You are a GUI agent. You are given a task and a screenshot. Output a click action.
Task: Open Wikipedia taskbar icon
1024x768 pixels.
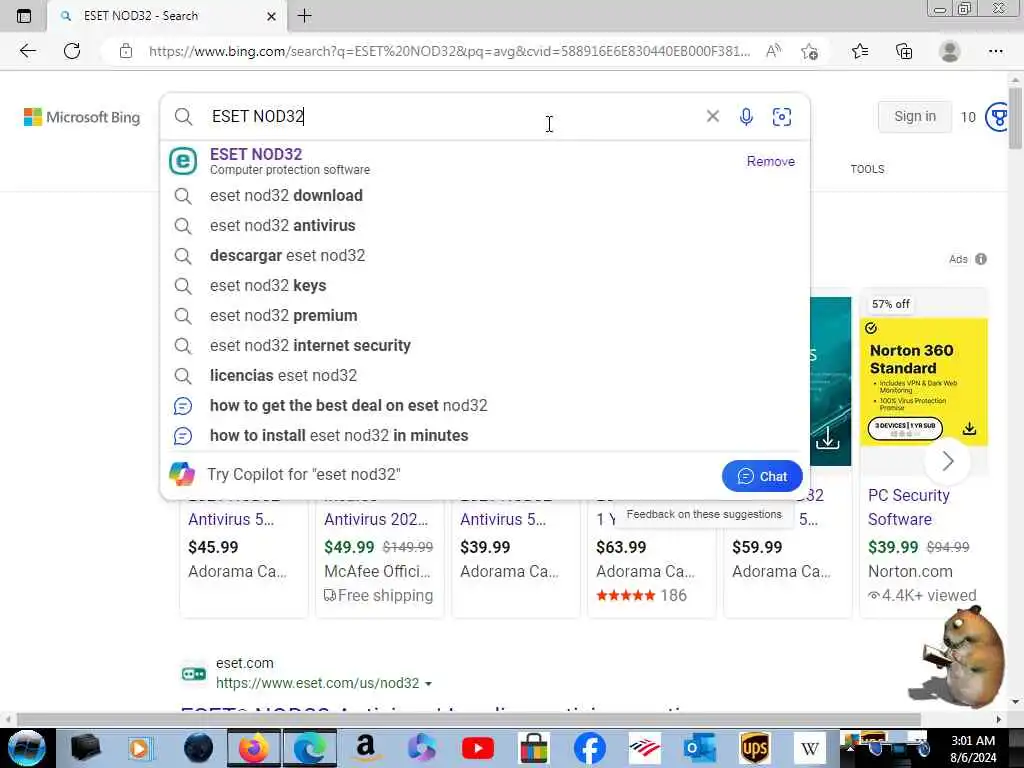pos(810,748)
